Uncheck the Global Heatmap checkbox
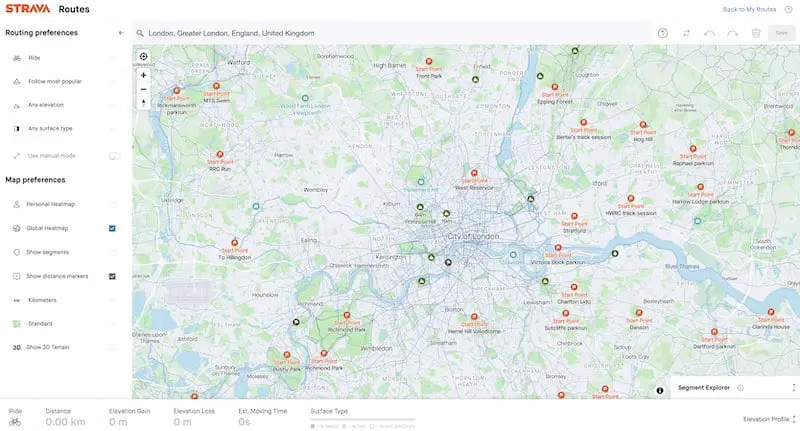 (112, 229)
